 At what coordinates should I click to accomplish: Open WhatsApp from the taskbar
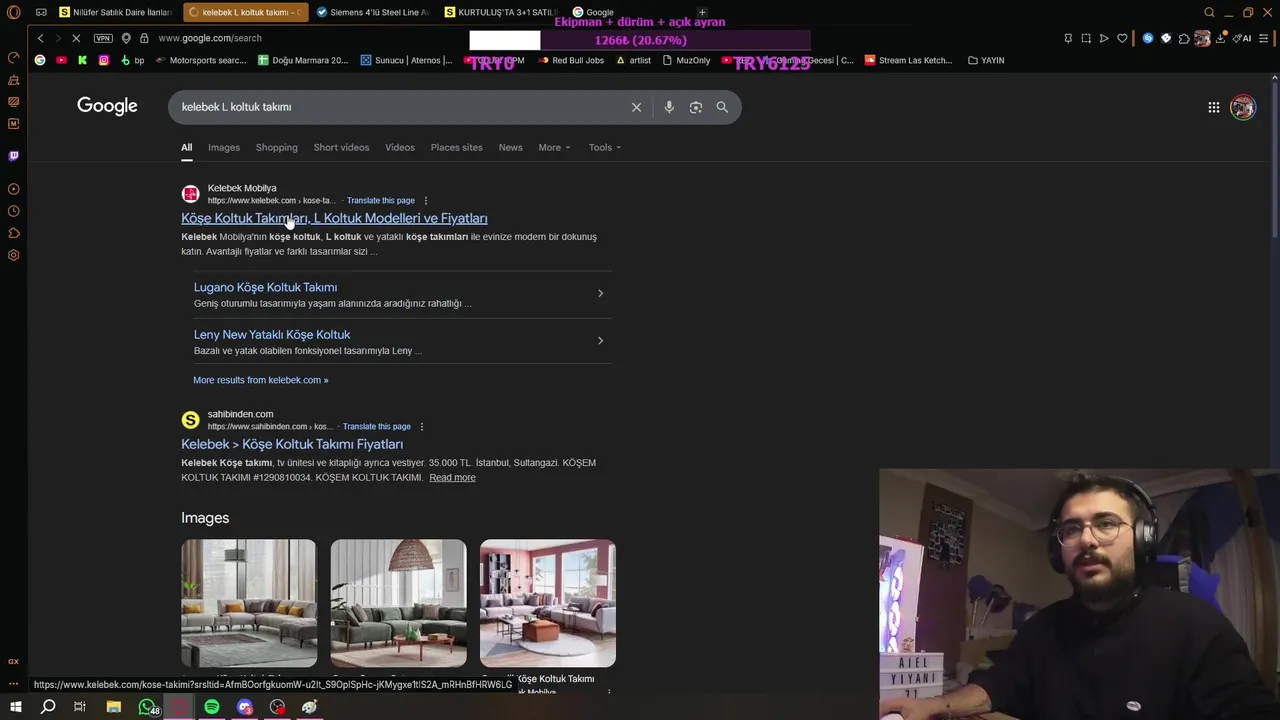click(147, 707)
